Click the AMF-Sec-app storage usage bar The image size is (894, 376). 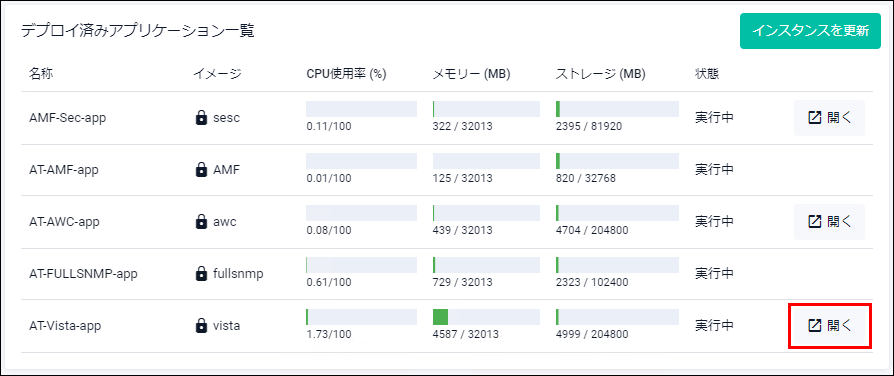617,109
